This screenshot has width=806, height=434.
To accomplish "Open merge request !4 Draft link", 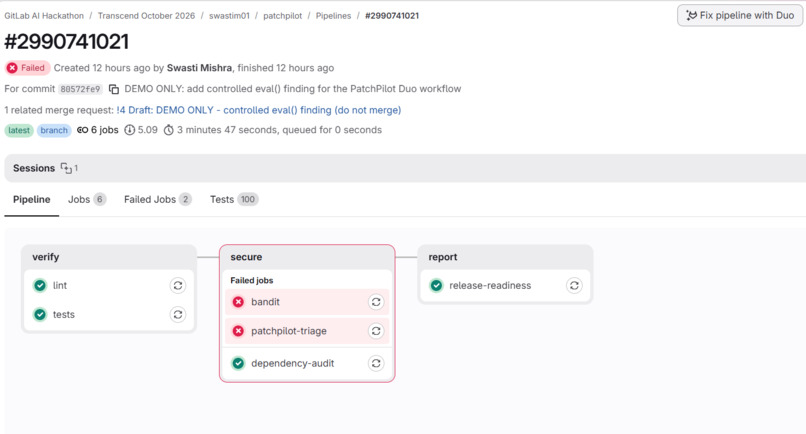I will (259, 110).
